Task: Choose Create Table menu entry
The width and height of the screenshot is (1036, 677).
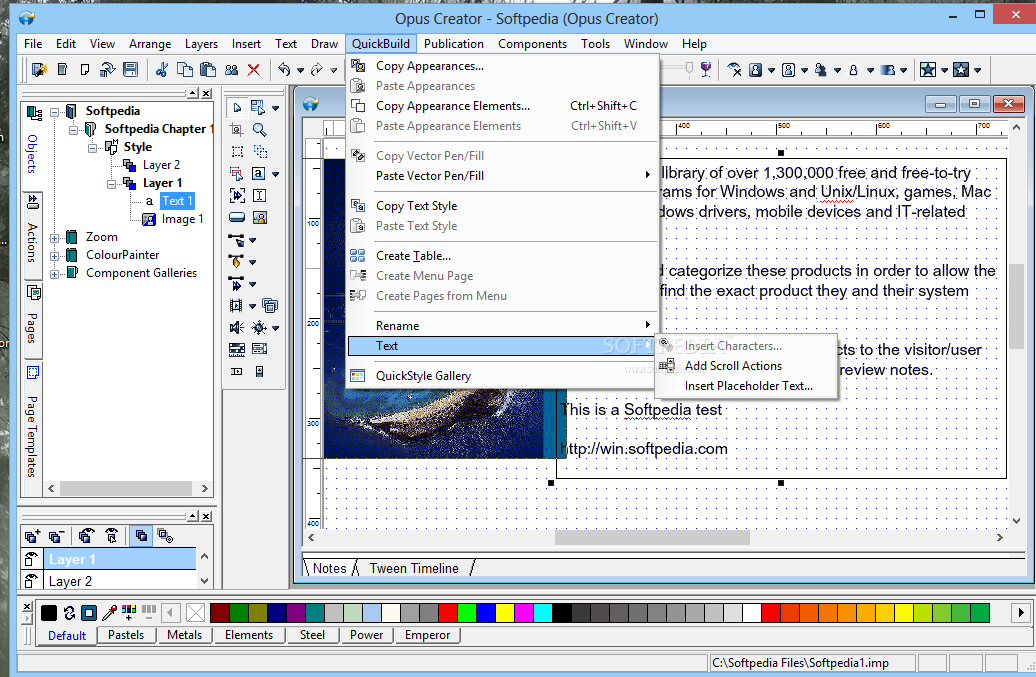Action: 503,256
